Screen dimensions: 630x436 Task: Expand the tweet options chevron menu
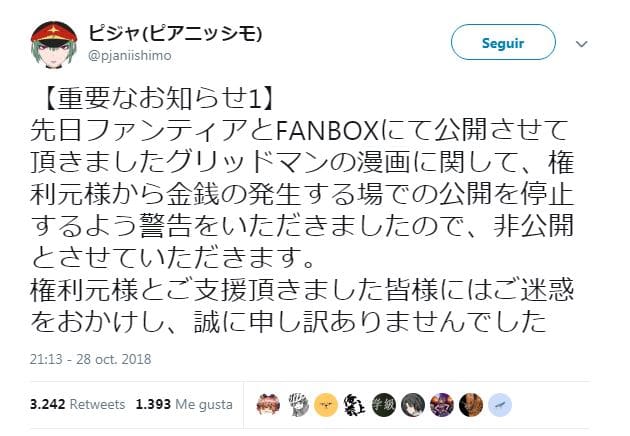click(581, 43)
